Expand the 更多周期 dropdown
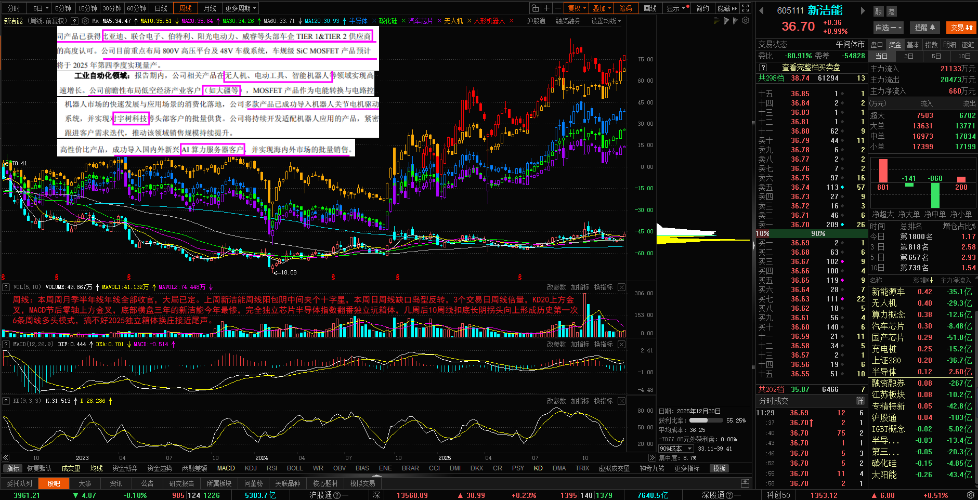The height and width of the screenshot is (500, 978). 241,9
